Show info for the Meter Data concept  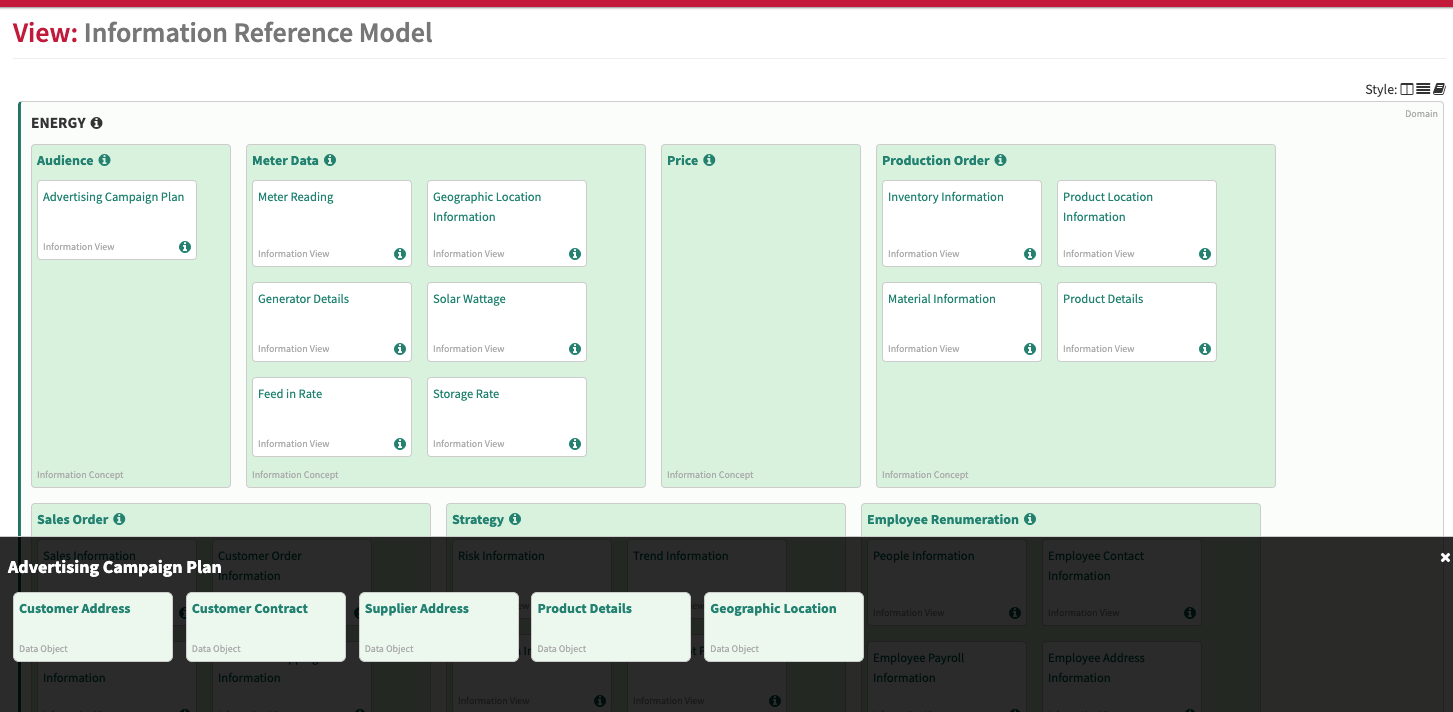[330, 160]
